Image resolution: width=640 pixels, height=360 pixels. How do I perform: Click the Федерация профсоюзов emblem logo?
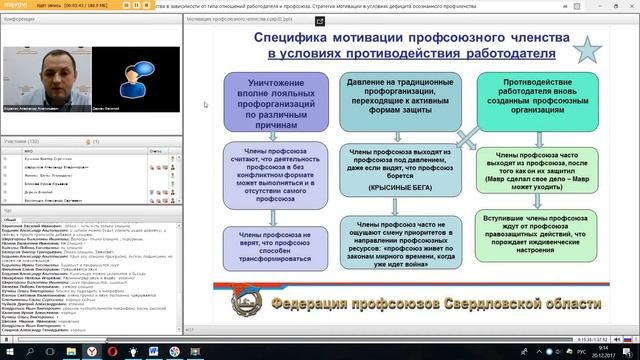[x=247, y=302]
